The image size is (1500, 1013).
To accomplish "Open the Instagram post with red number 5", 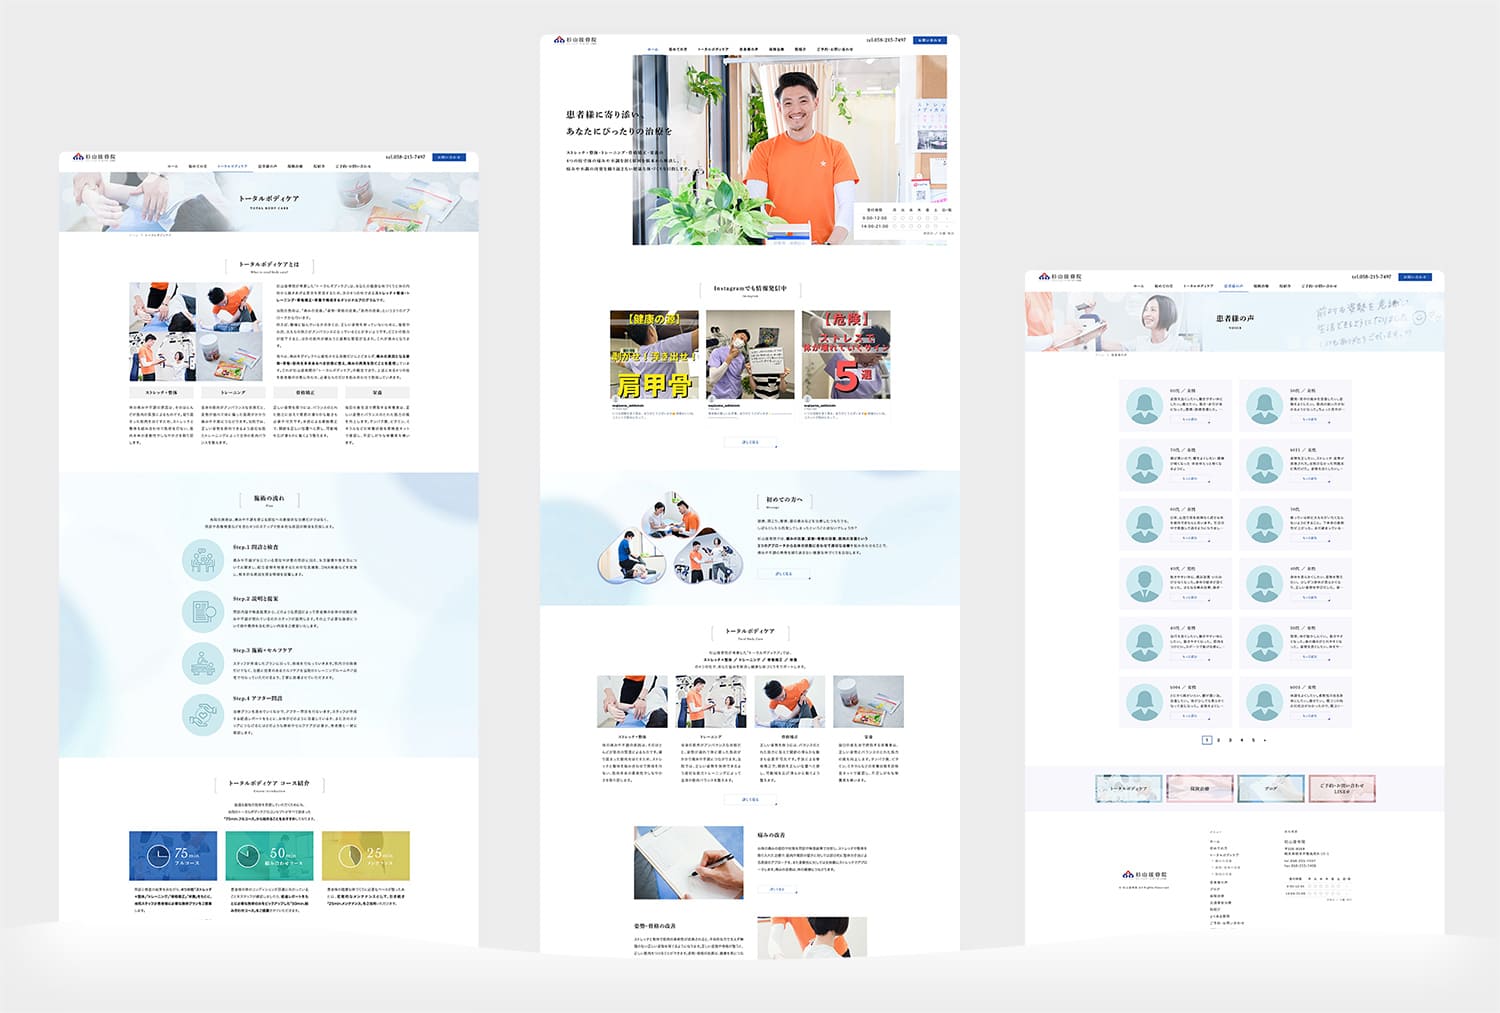I will coord(846,354).
